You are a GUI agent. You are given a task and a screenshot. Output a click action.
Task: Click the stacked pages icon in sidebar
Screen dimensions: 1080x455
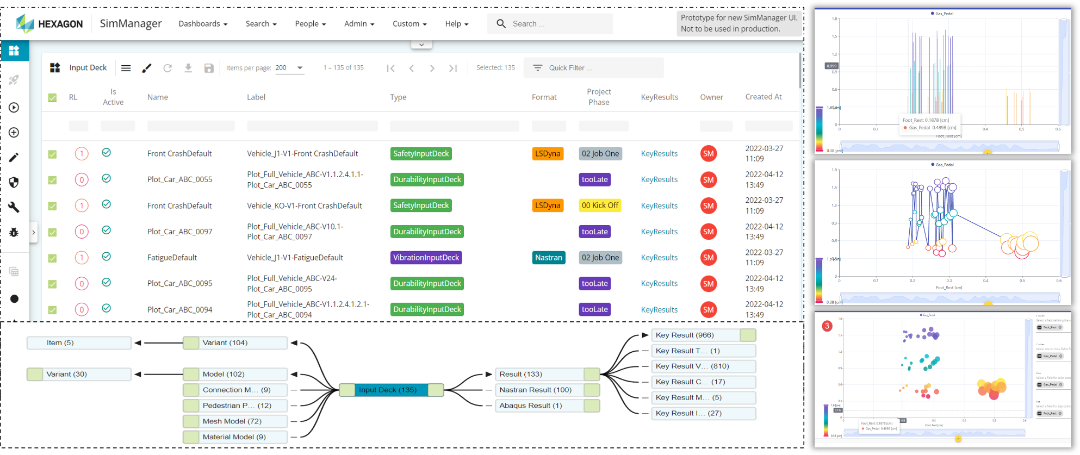pos(14,271)
